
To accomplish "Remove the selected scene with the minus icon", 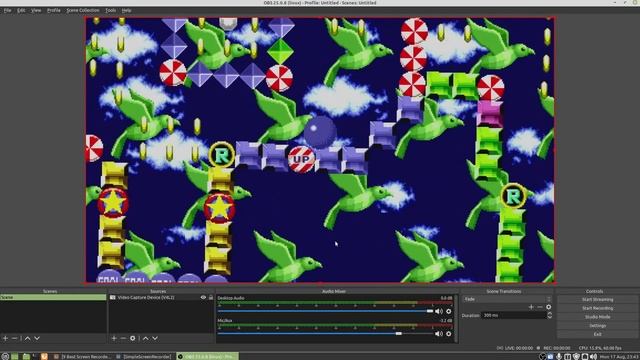I will (x=14, y=338).
